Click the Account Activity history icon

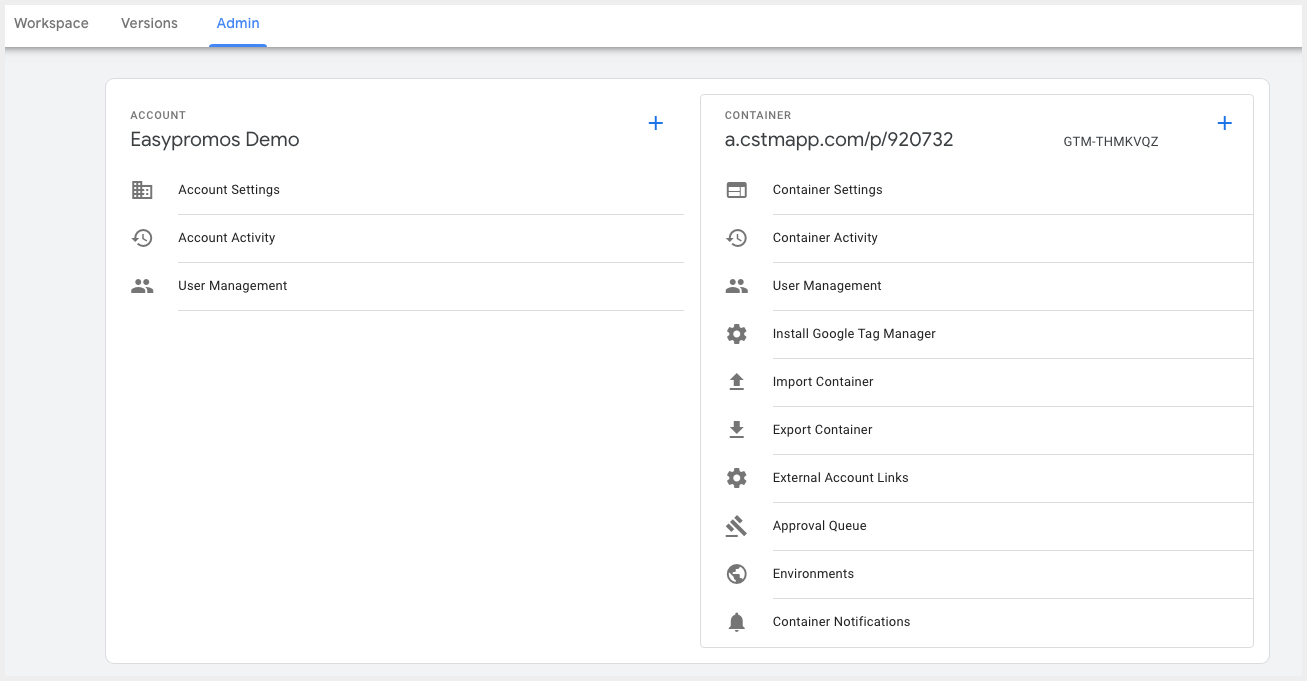(142, 238)
